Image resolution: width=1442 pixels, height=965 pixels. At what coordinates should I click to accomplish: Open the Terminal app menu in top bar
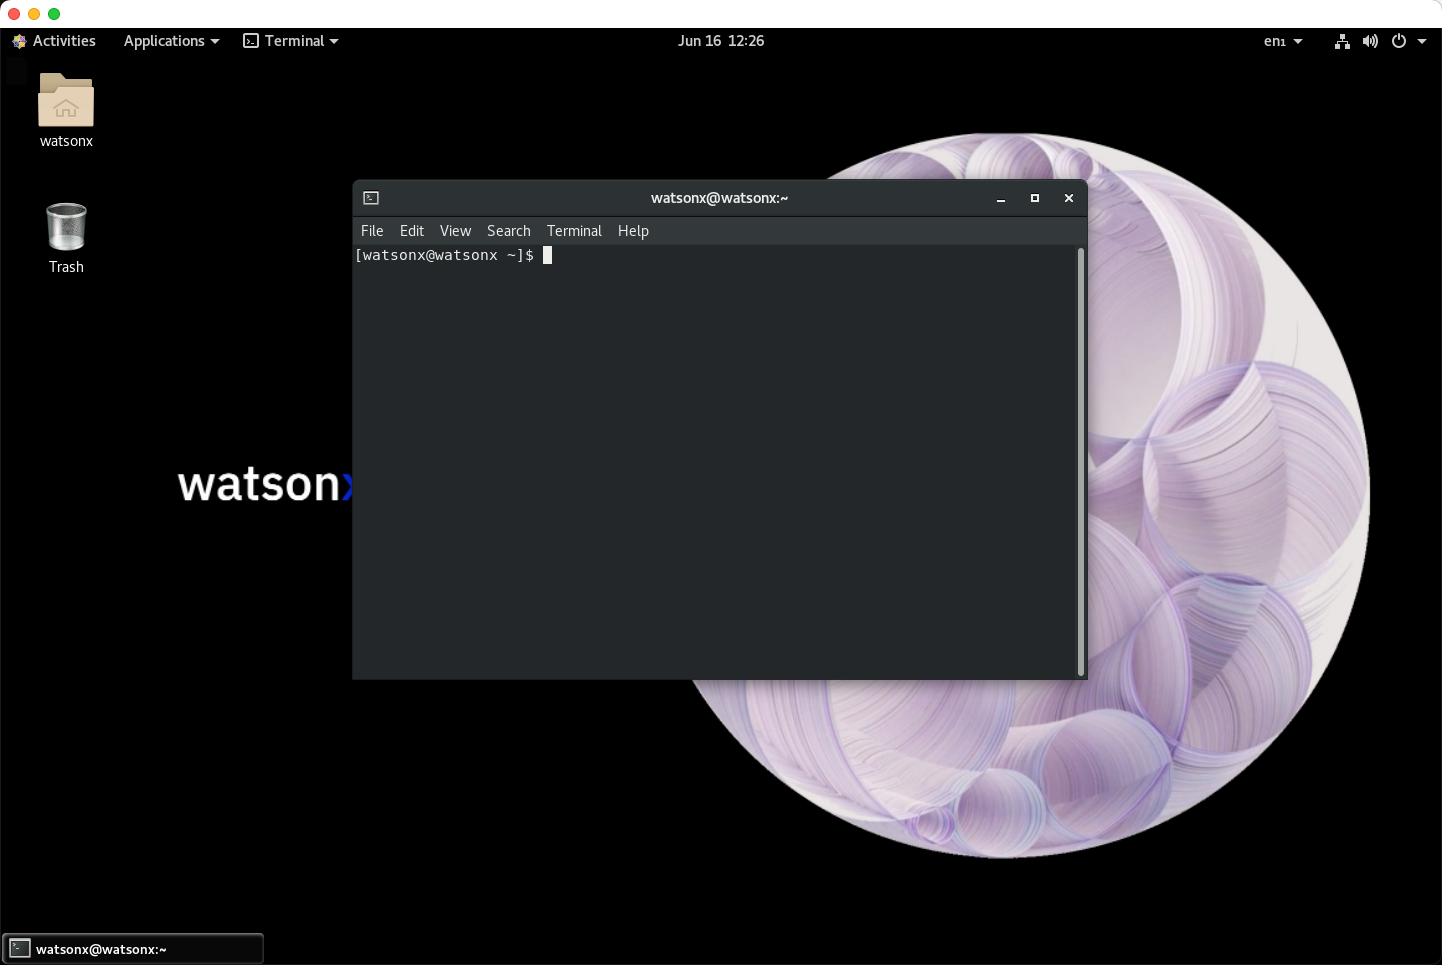(291, 41)
